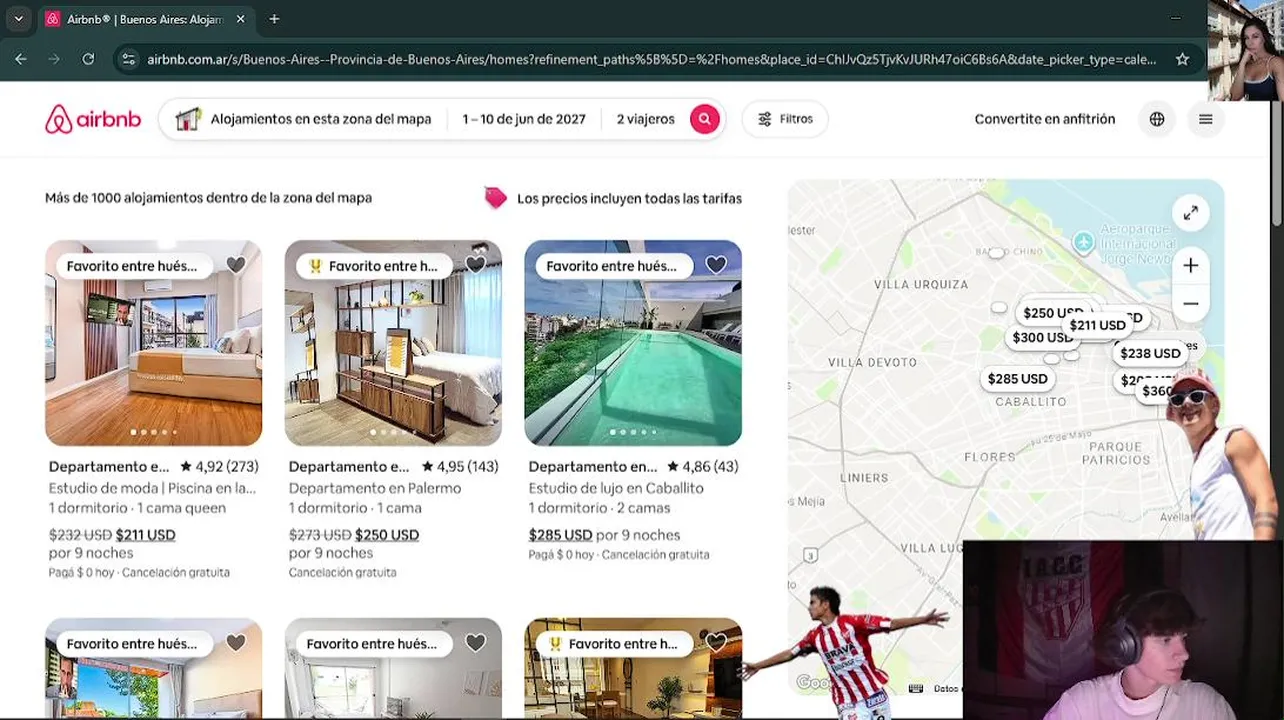Zoom in on the map

(1191, 266)
